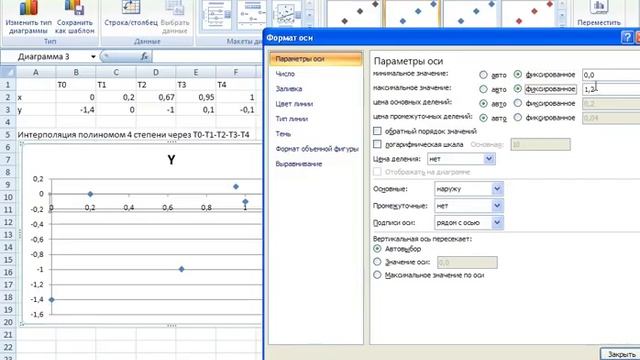This screenshot has height=360, width=640.
Task: Click the interpolation description text in row 5
Action: 133,135
